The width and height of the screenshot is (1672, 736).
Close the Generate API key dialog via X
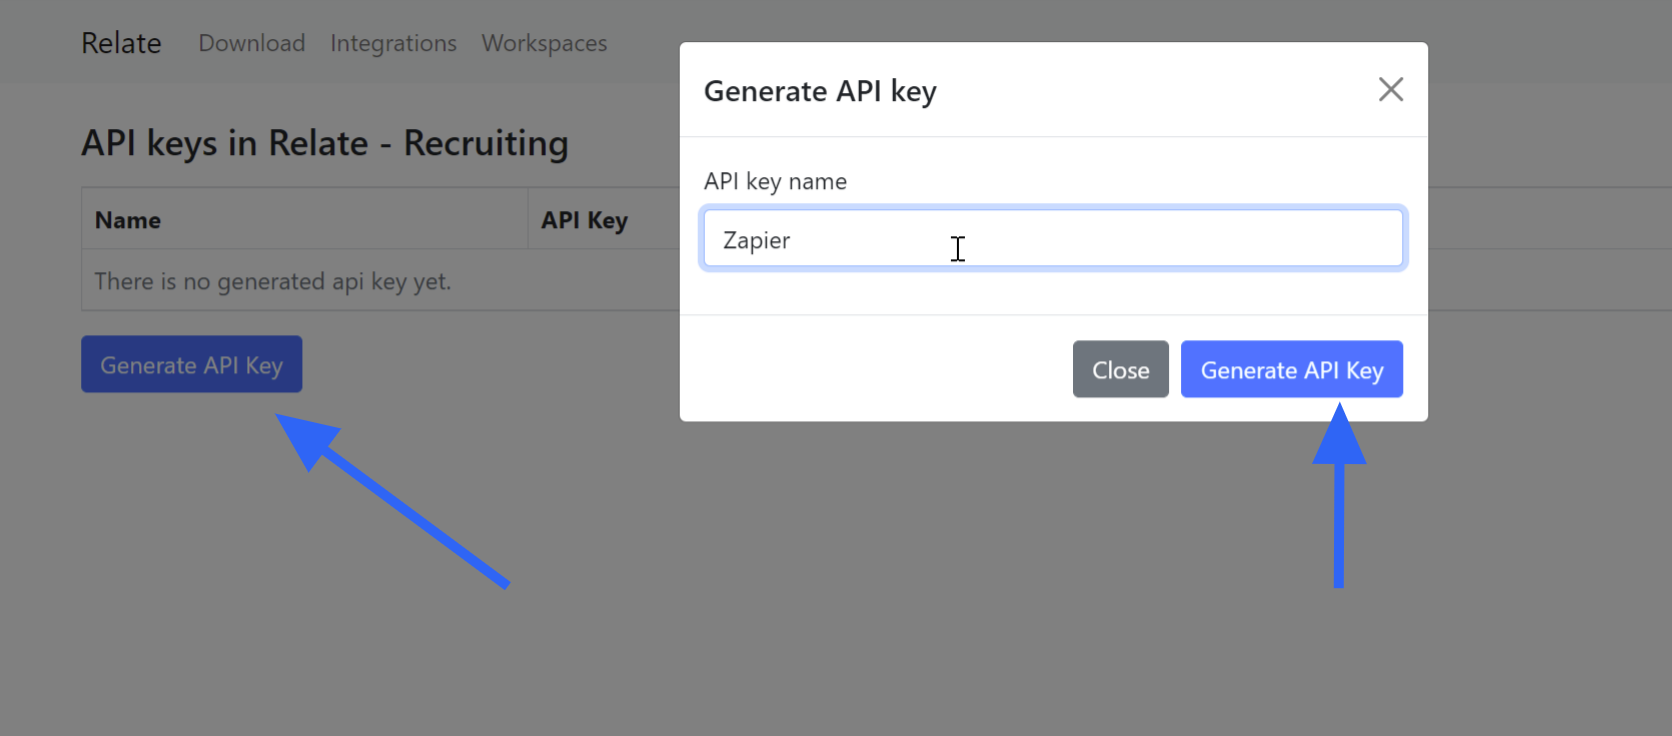(1390, 89)
